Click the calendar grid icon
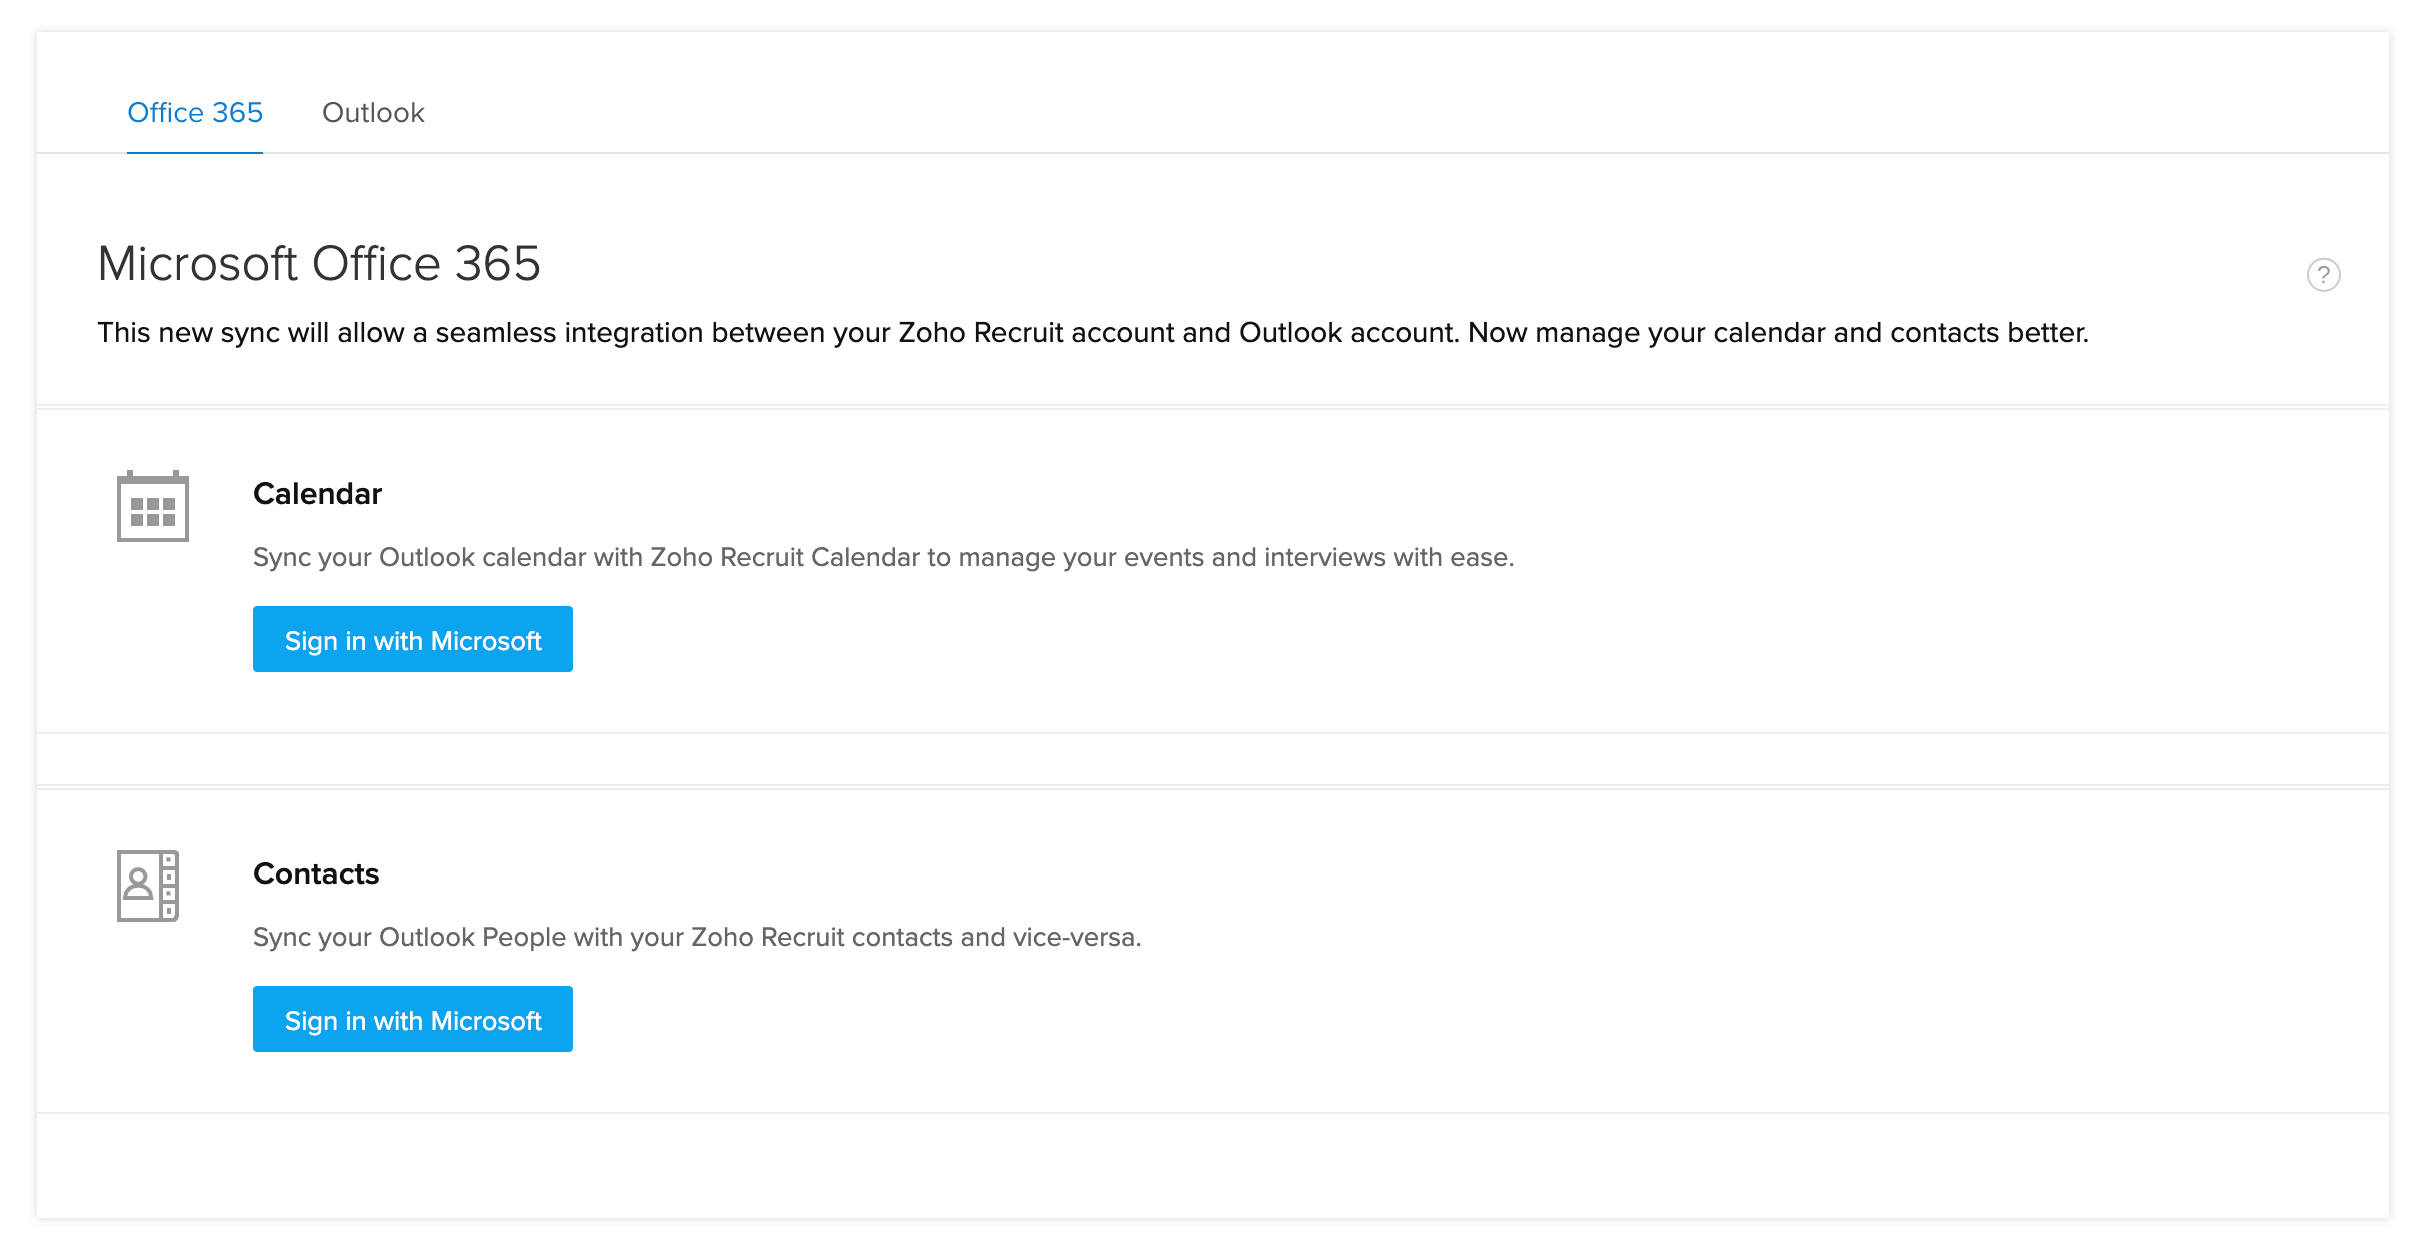 pyautogui.click(x=152, y=506)
